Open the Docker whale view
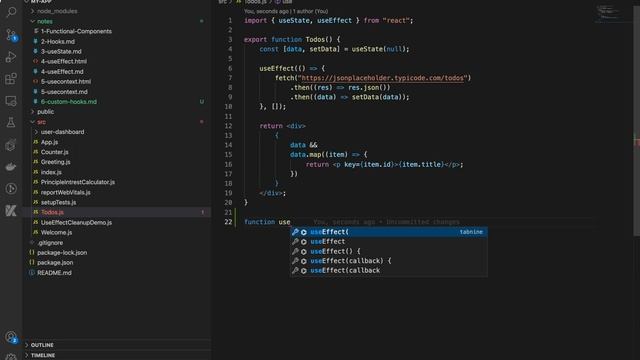The height and width of the screenshot is (360, 640). [x=11, y=167]
